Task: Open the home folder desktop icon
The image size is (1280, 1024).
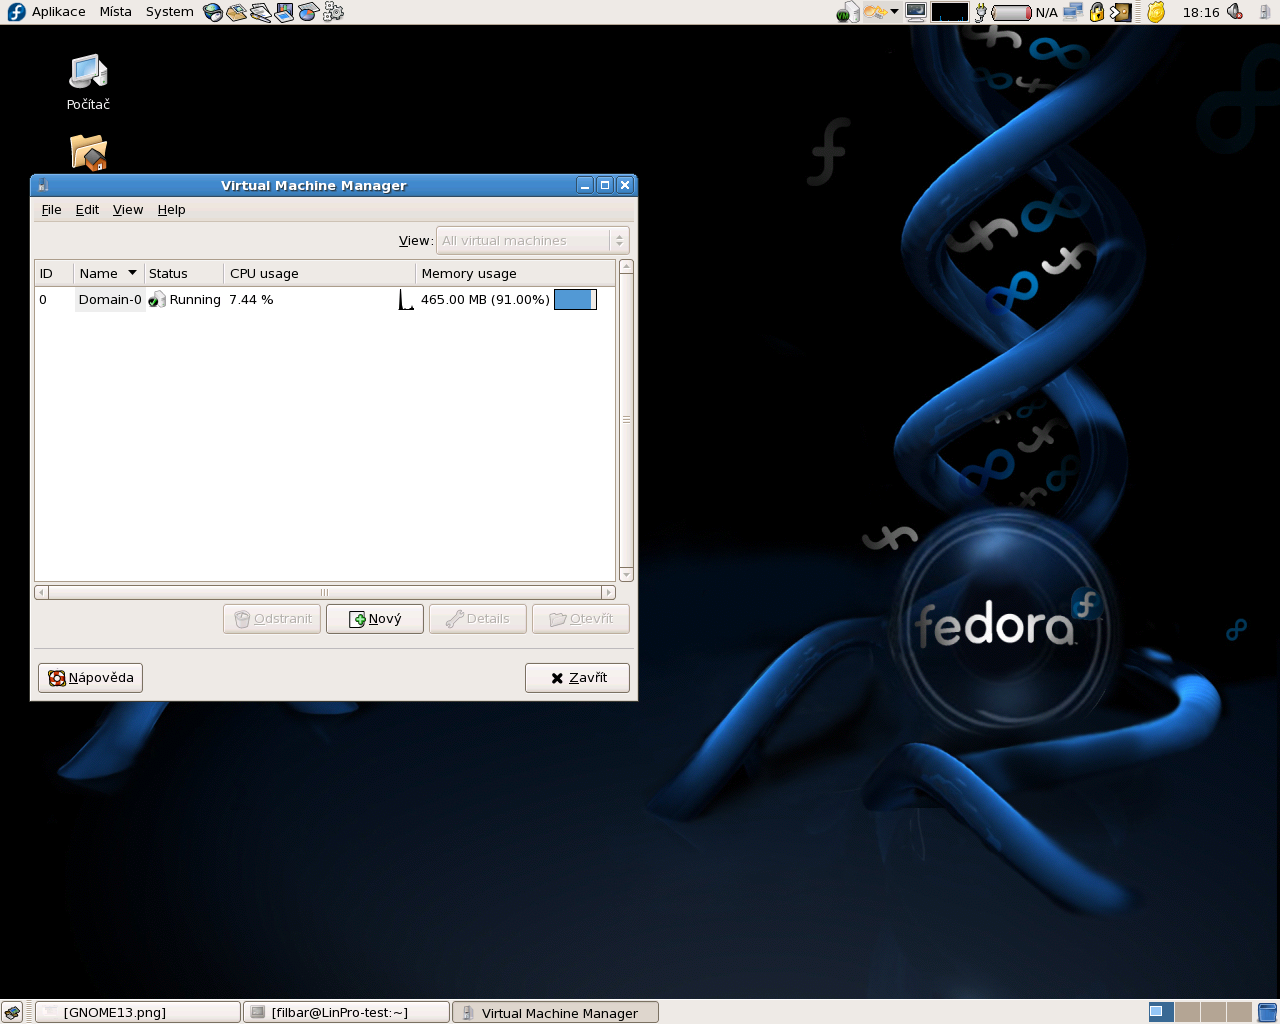Action: [88, 152]
